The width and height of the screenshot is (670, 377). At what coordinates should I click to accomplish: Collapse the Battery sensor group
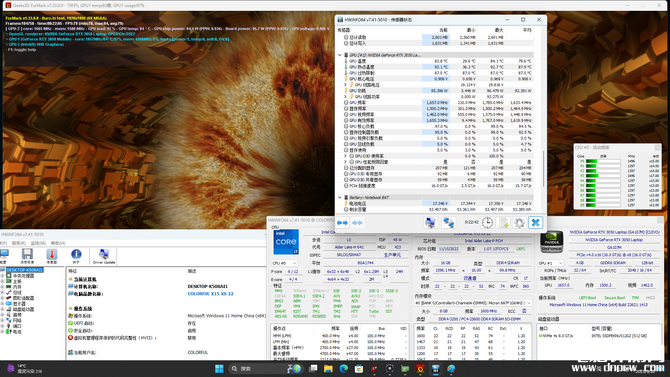pos(340,197)
